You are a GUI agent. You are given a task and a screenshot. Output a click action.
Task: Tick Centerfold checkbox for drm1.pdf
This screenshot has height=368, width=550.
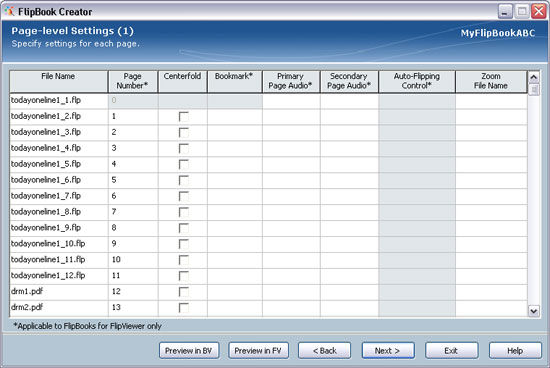[x=183, y=292]
